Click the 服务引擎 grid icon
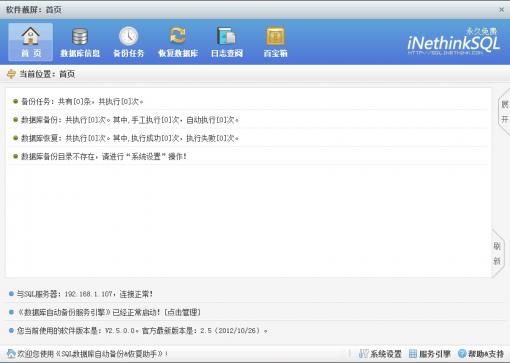The image size is (510, 363). (413, 354)
